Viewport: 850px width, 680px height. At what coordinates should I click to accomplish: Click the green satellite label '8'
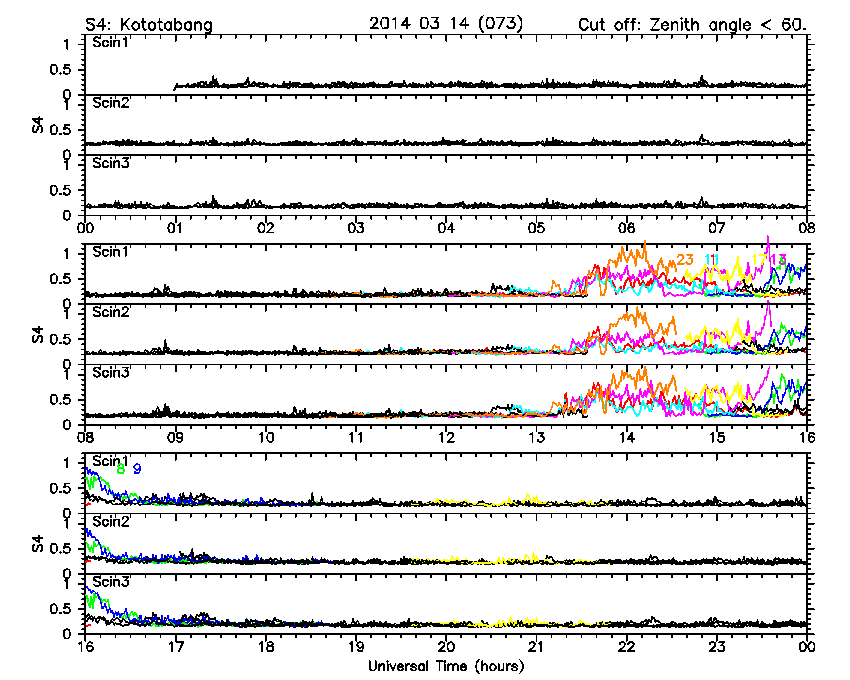(121, 469)
